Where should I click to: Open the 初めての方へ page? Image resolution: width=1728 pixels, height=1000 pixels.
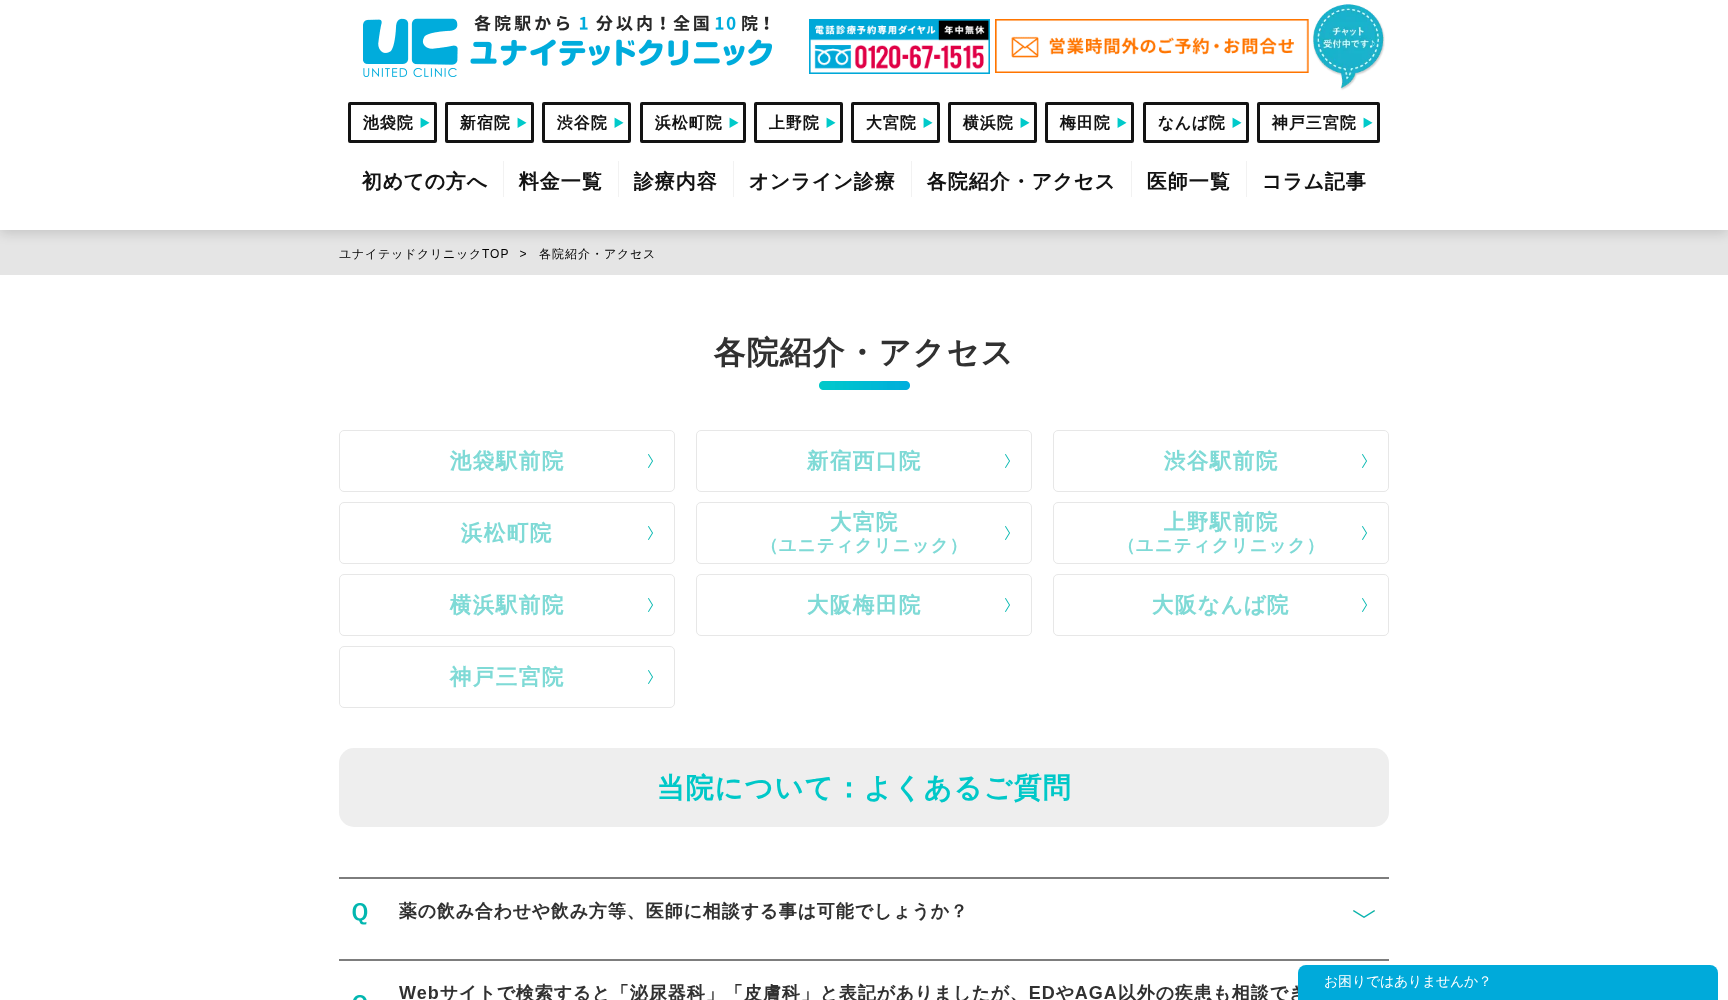(424, 181)
